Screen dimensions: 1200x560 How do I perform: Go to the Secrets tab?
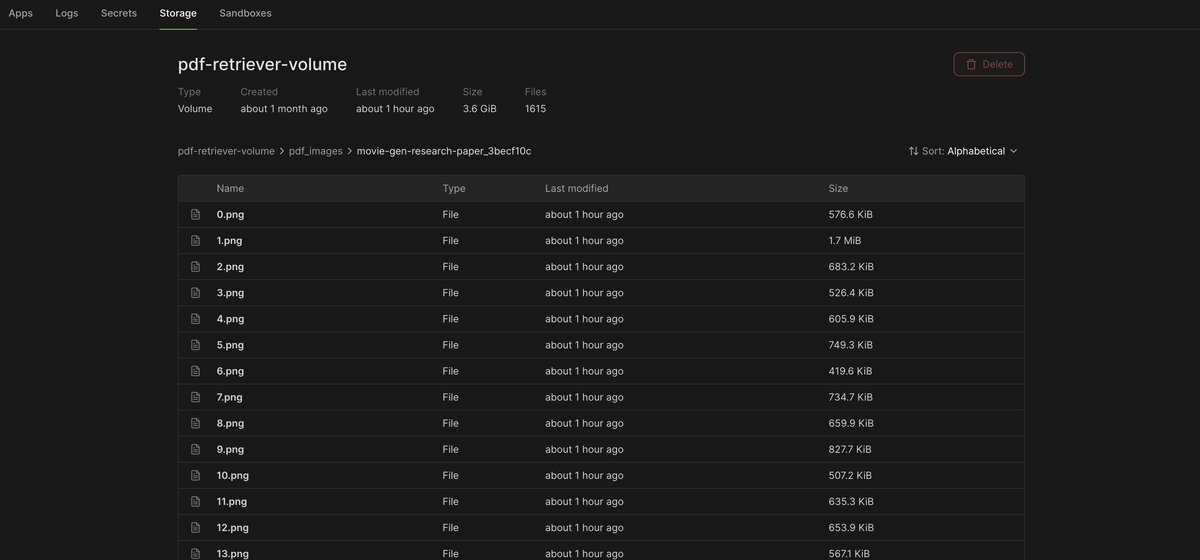pyautogui.click(x=119, y=13)
